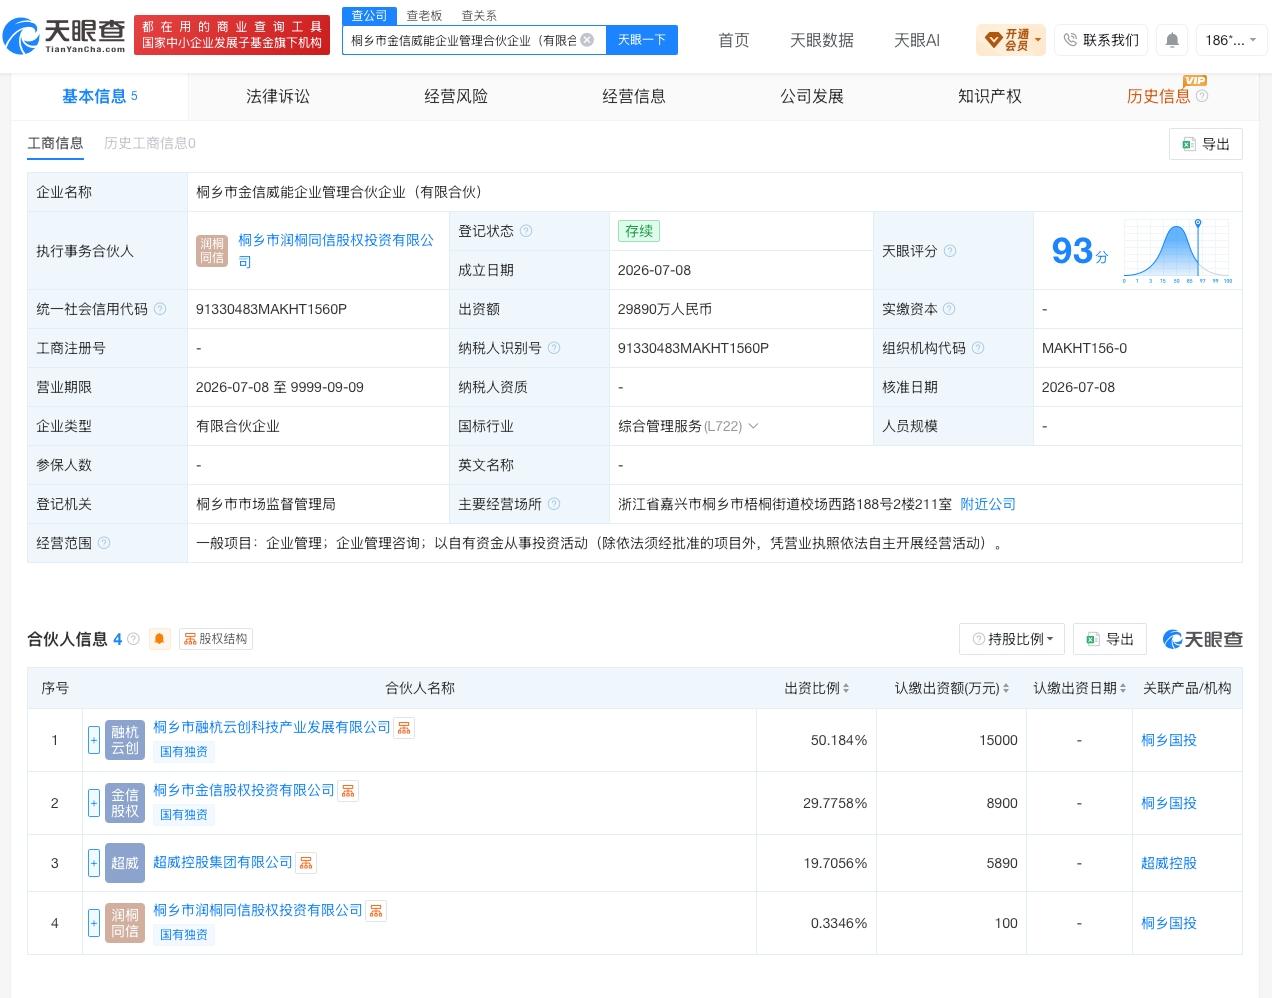This screenshot has height=998, width=1272.
Task: Switch to 基本信息 tab
Action: coord(99,96)
